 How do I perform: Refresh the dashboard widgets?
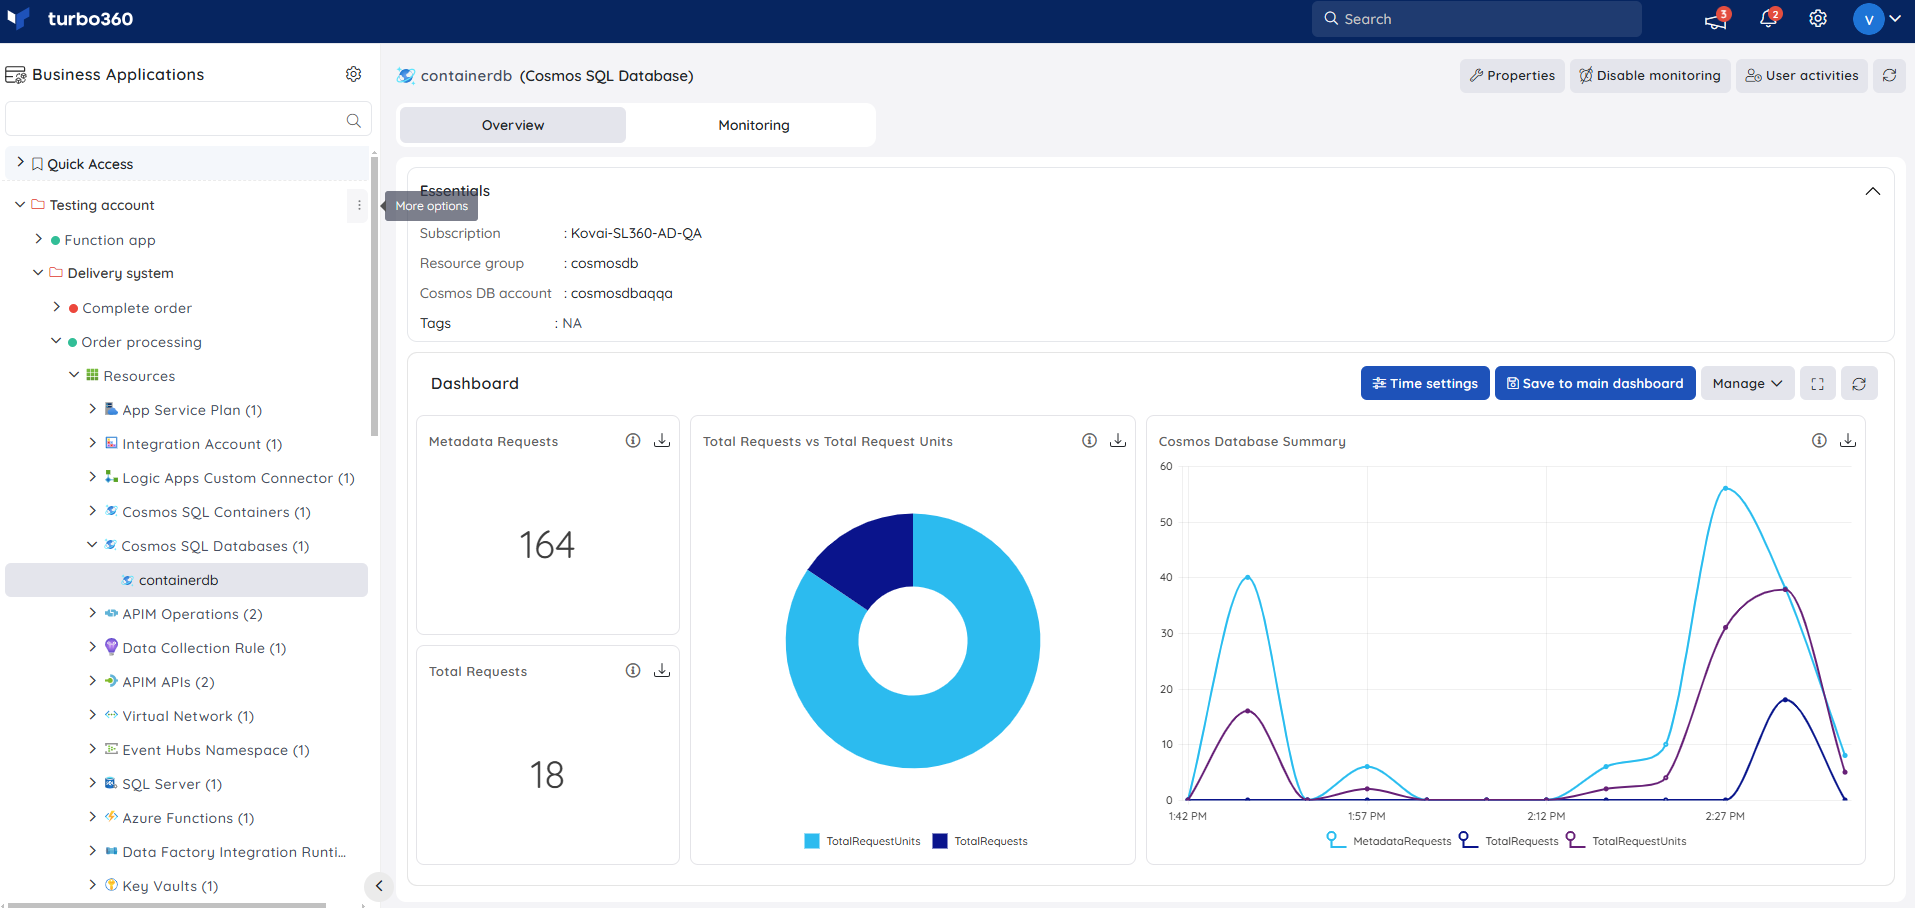pos(1859,383)
